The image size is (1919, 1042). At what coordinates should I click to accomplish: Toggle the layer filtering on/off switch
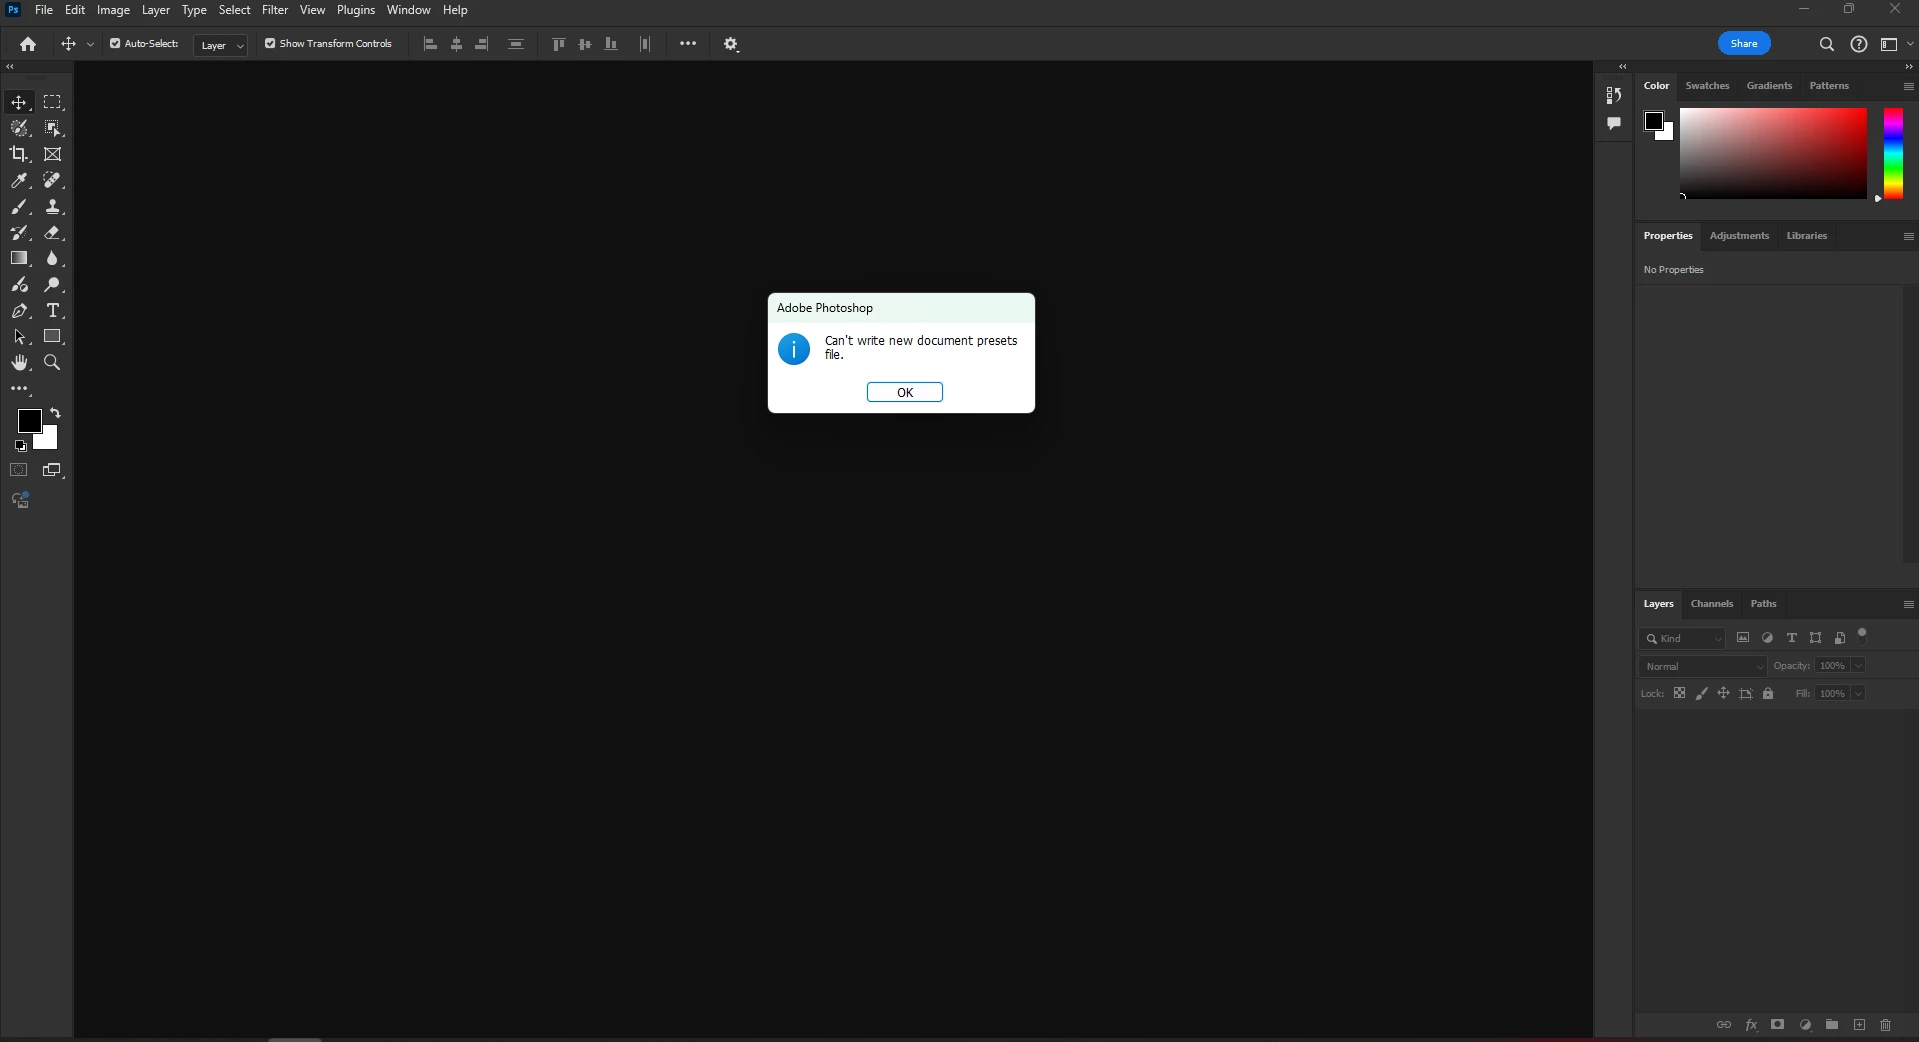coord(1862,634)
